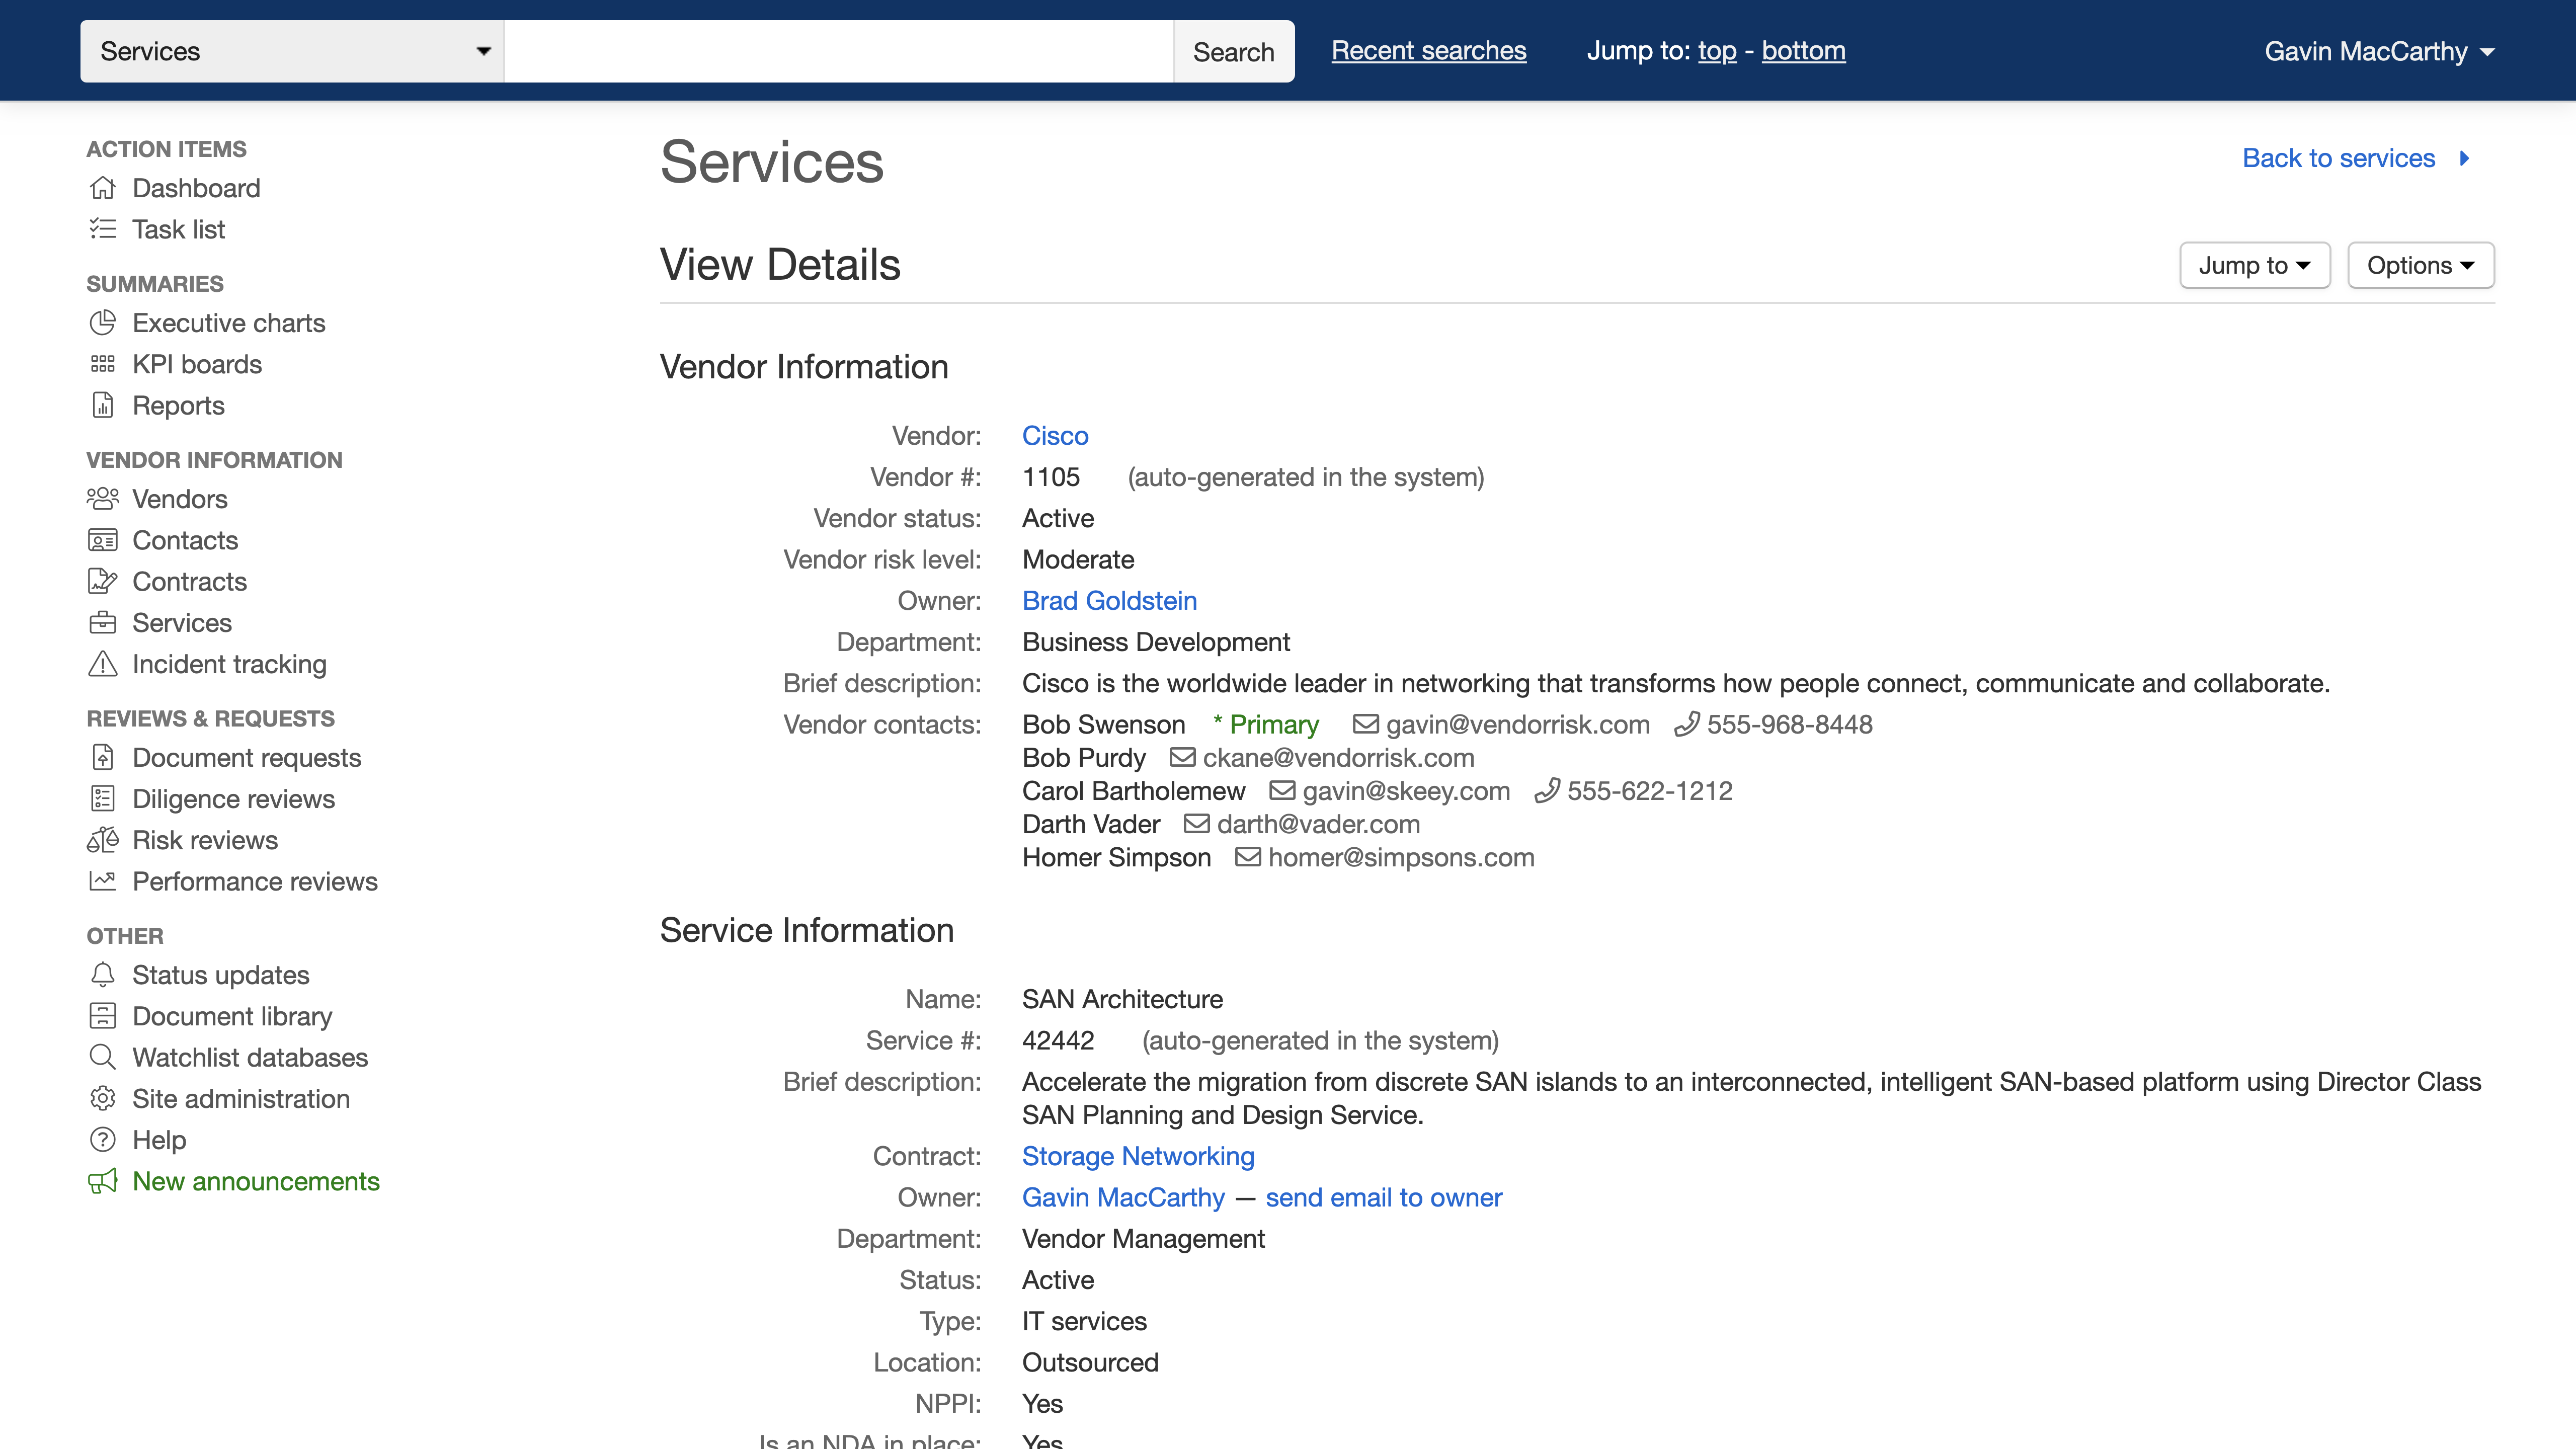Viewport: 2576px width, 1449px height.
Task: Select Vendors in the sidebar
Action: point(180,498)
